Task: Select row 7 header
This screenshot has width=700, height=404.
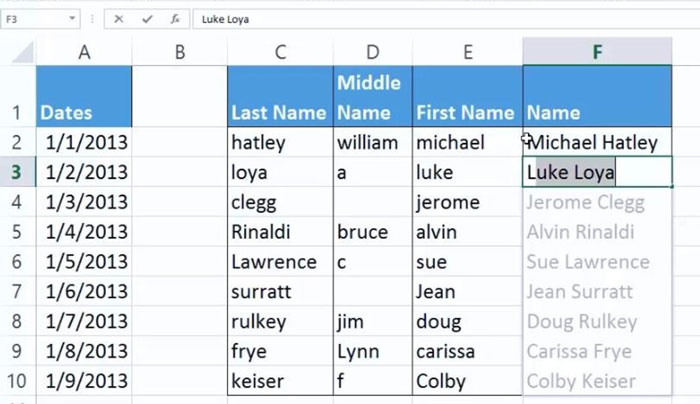Action: [x=17, y=292]
